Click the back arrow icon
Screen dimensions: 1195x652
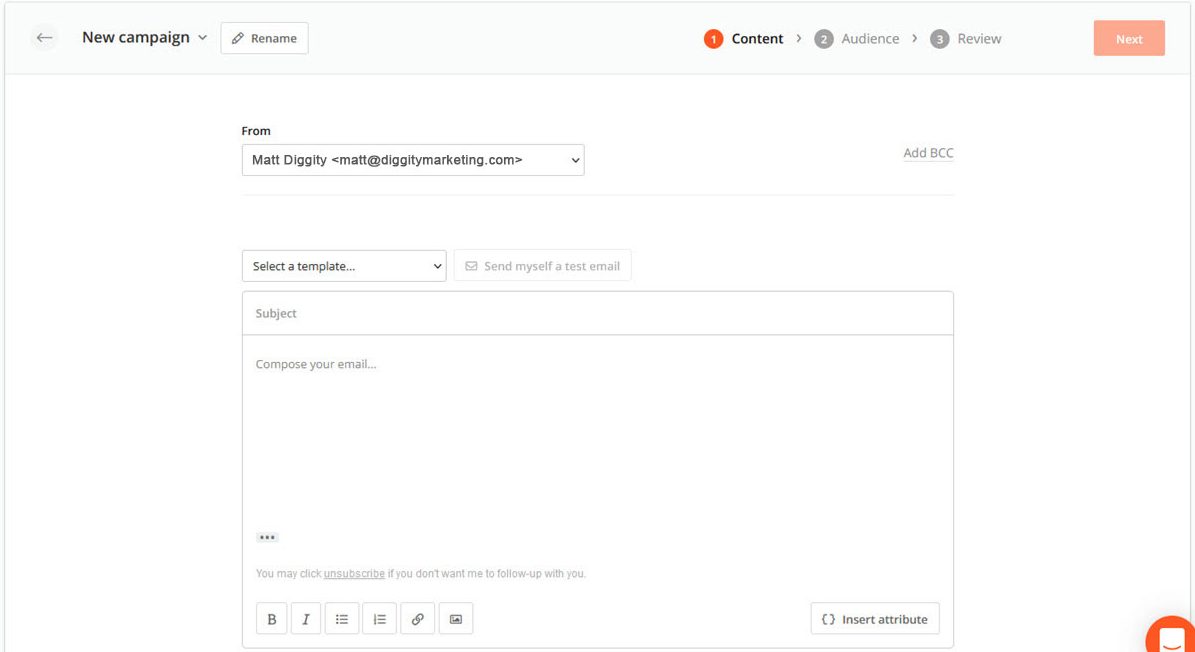(x=44, y=38)
